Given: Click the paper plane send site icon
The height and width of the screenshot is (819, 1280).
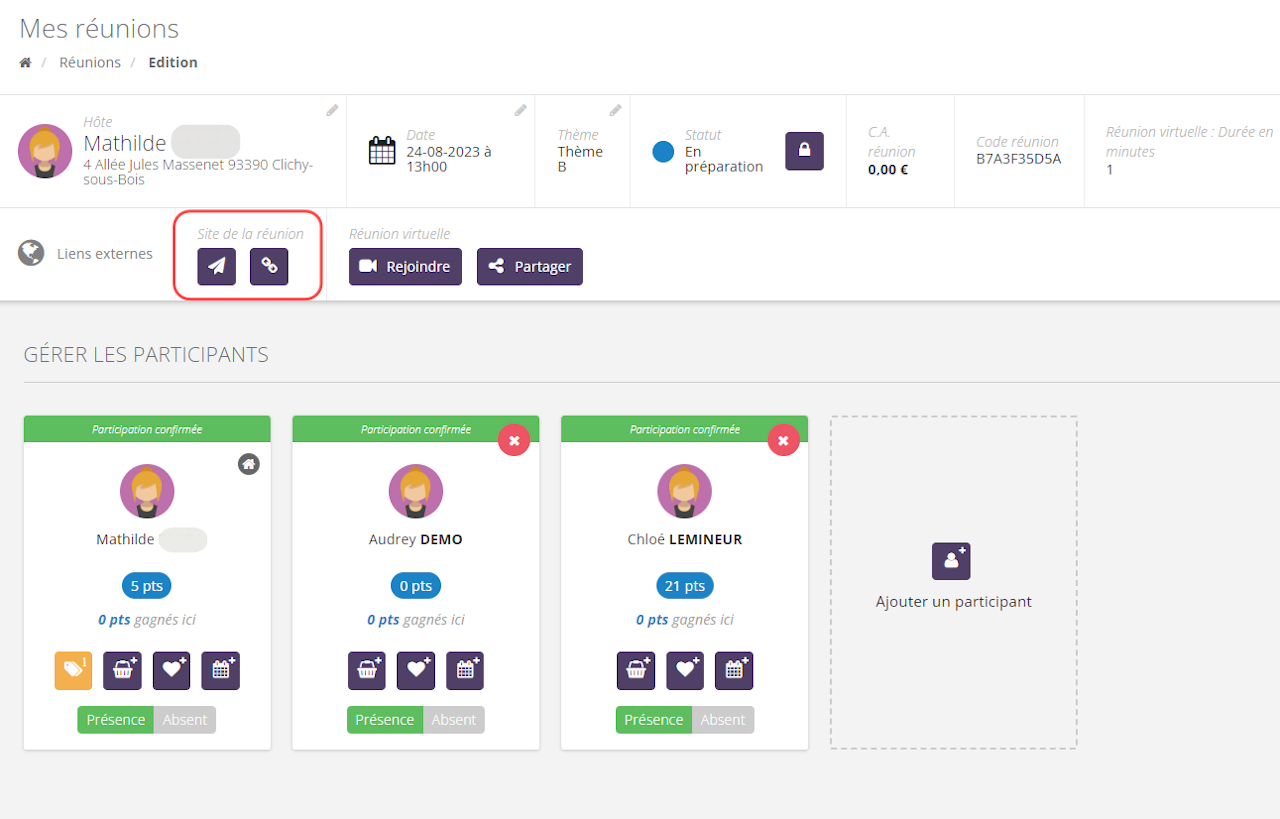Looking at the screenshot, I should click(x=216, y=266).
